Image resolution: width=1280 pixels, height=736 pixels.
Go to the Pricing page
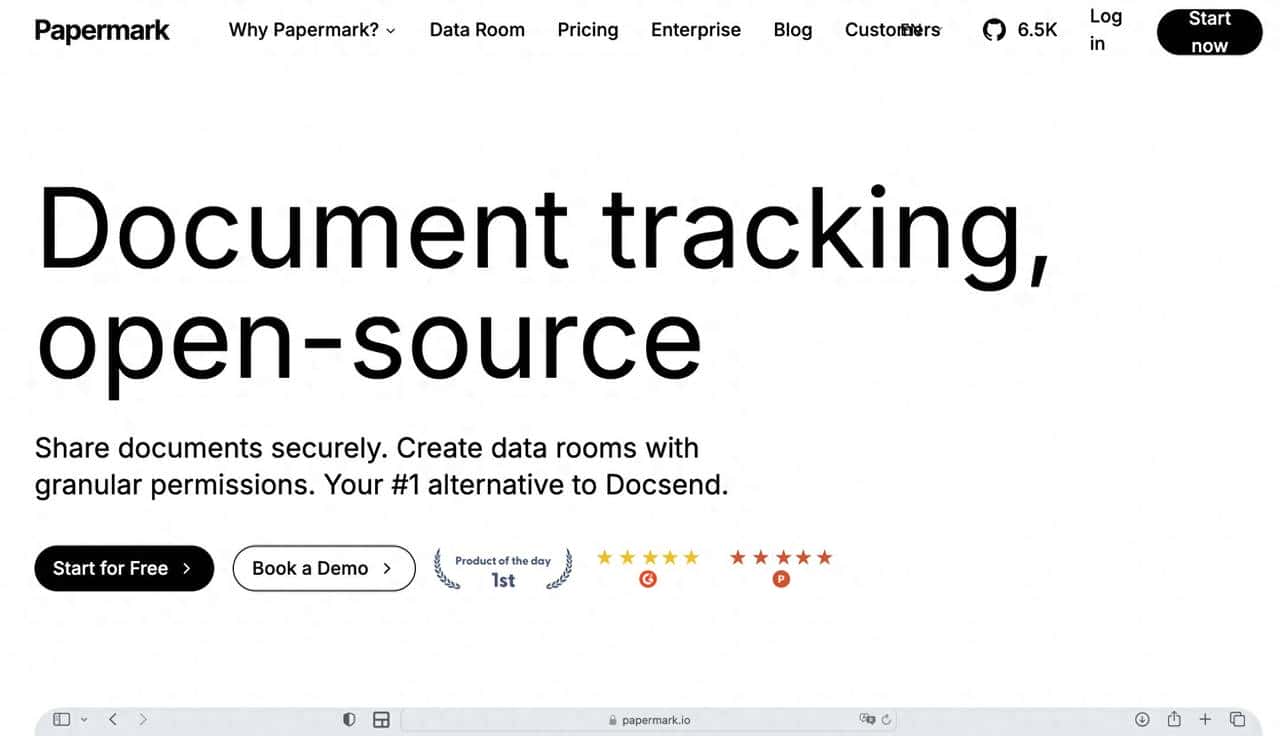(x=588, y=30)
